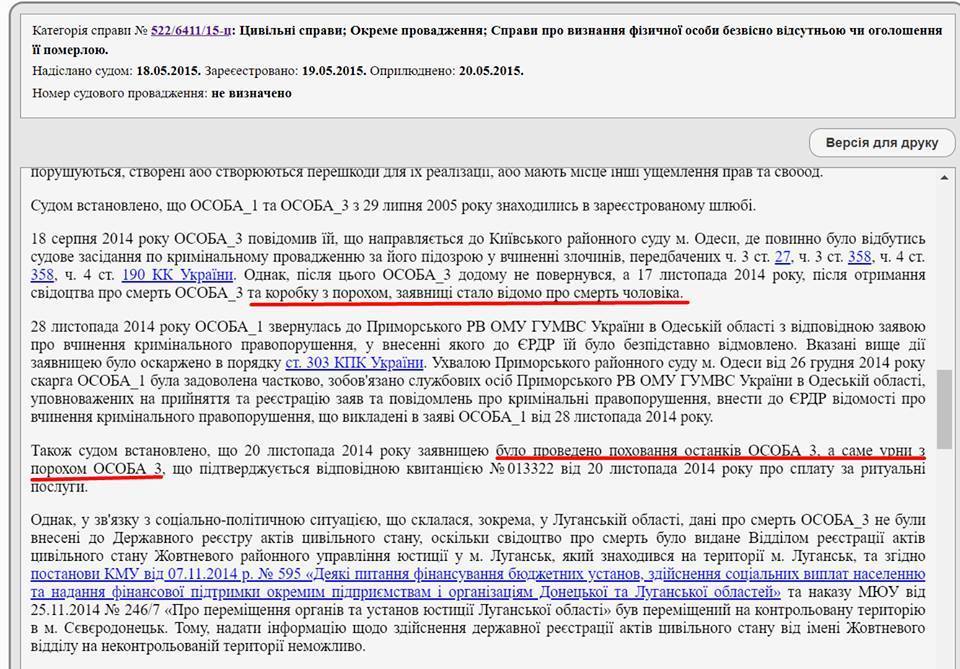Click the "не визначено" proceeding number text

[251, 91]
